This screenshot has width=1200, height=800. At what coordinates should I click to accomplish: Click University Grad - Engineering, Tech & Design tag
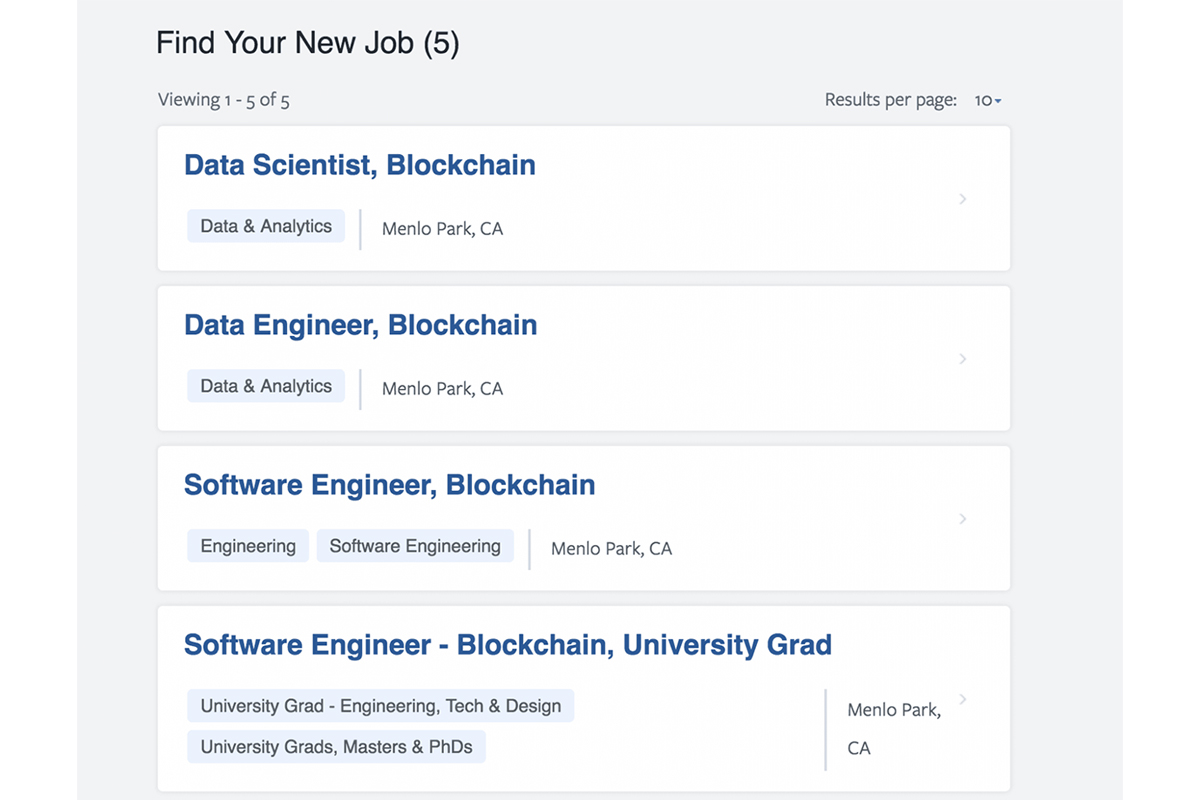click(380, 706)
